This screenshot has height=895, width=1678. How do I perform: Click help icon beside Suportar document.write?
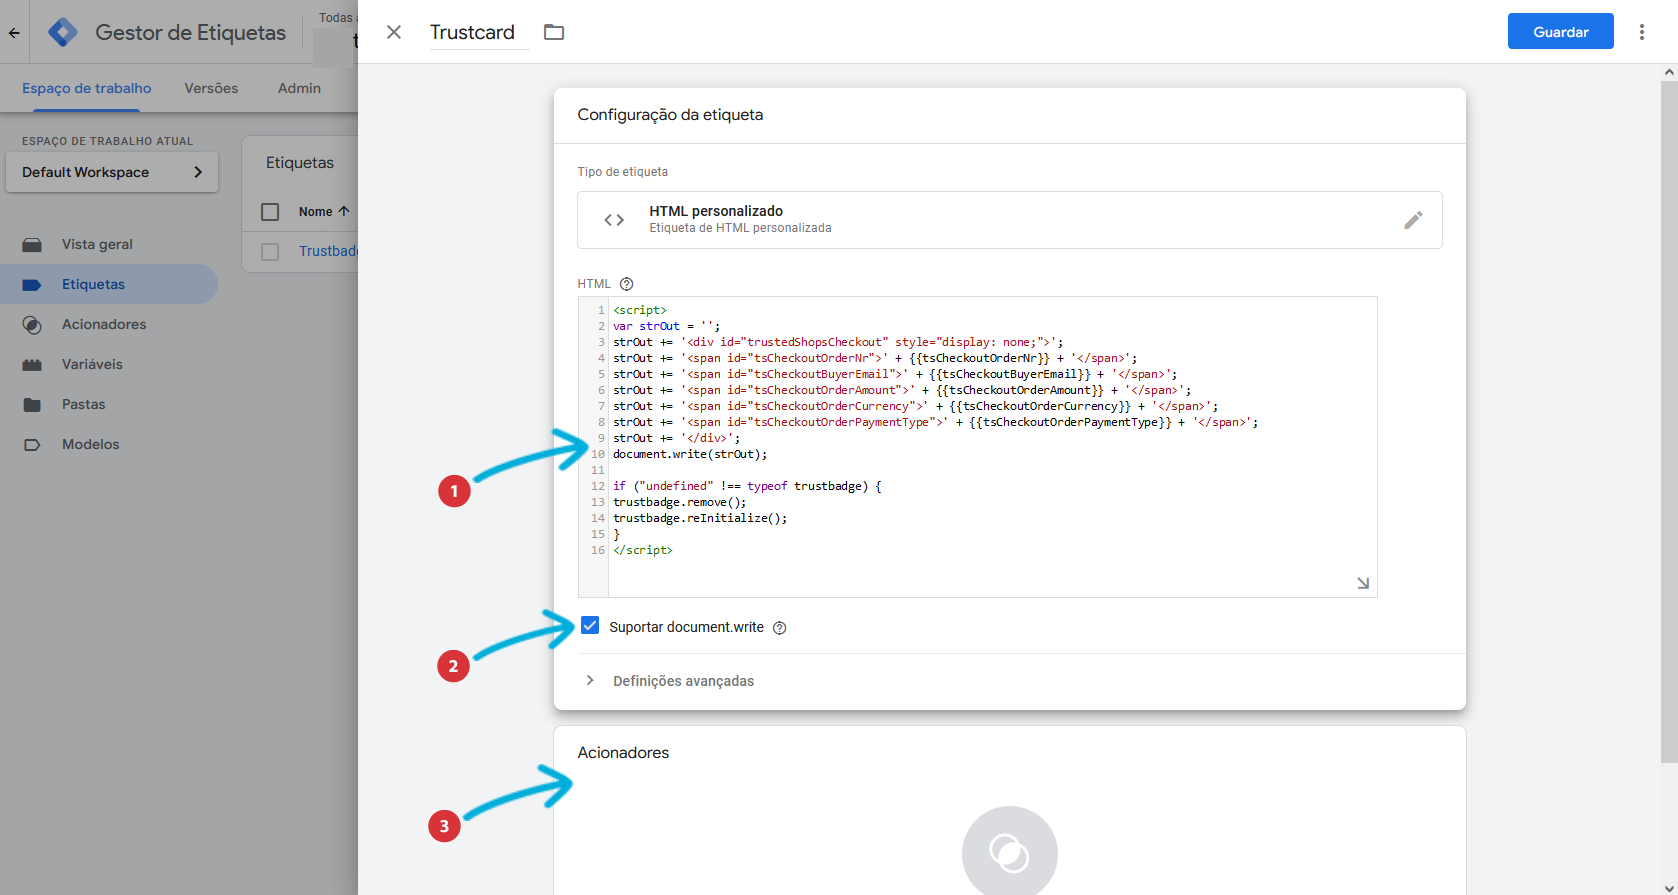point(780,628)
